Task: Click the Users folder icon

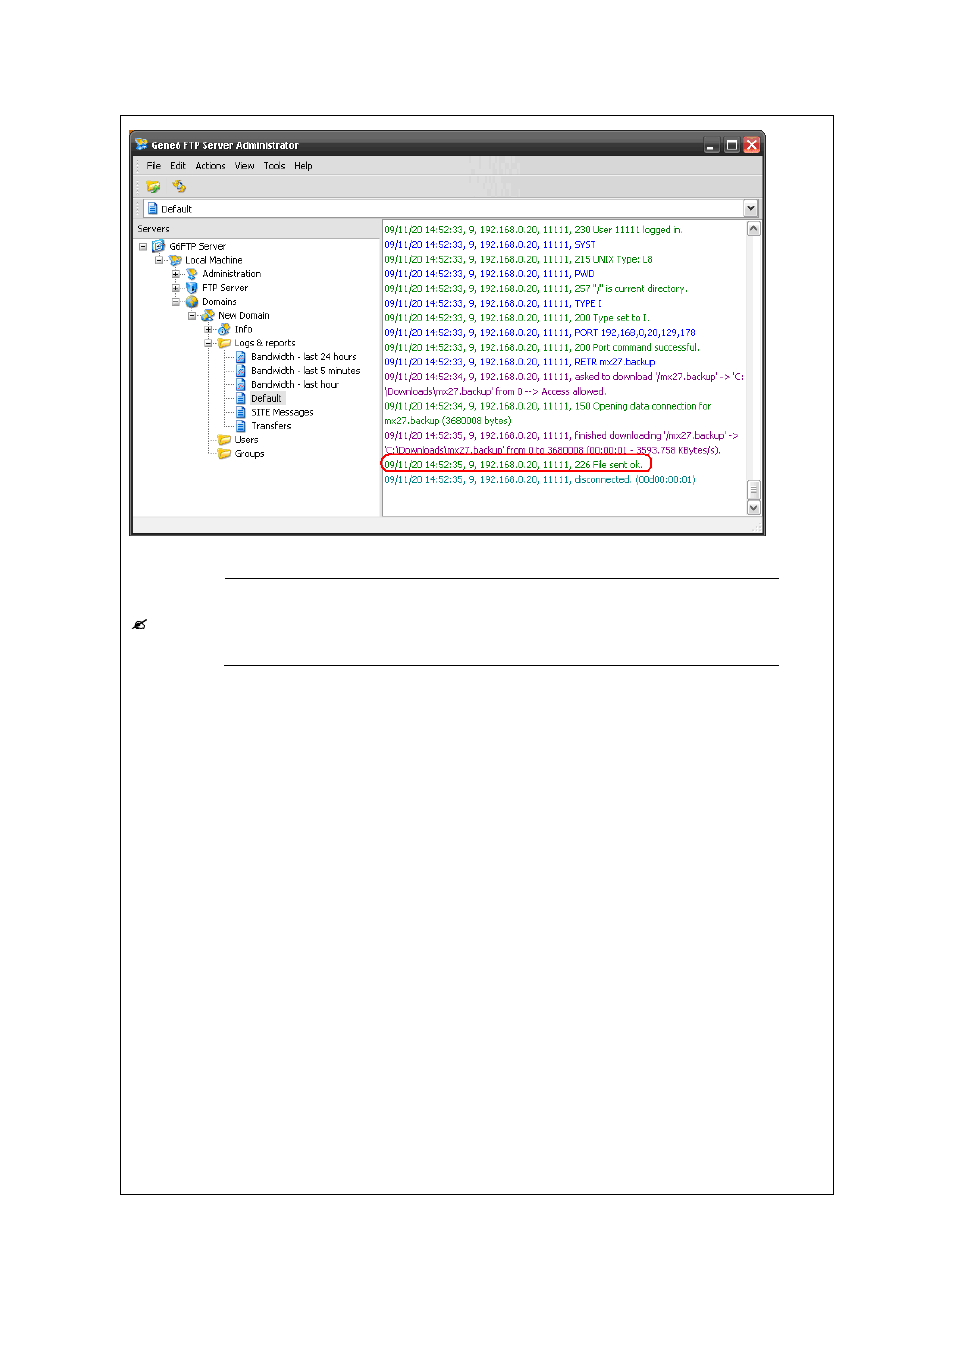Action: (x=224, y=440)
